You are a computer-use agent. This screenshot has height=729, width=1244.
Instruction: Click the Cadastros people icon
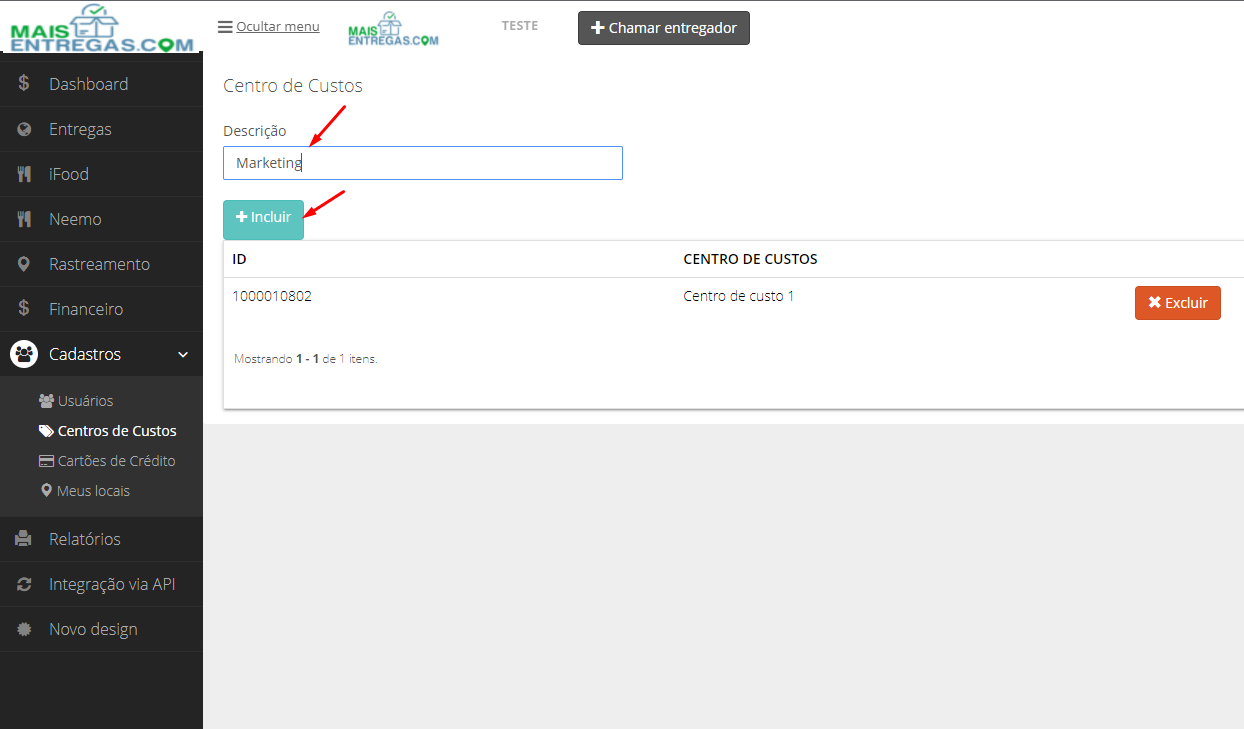24,354
